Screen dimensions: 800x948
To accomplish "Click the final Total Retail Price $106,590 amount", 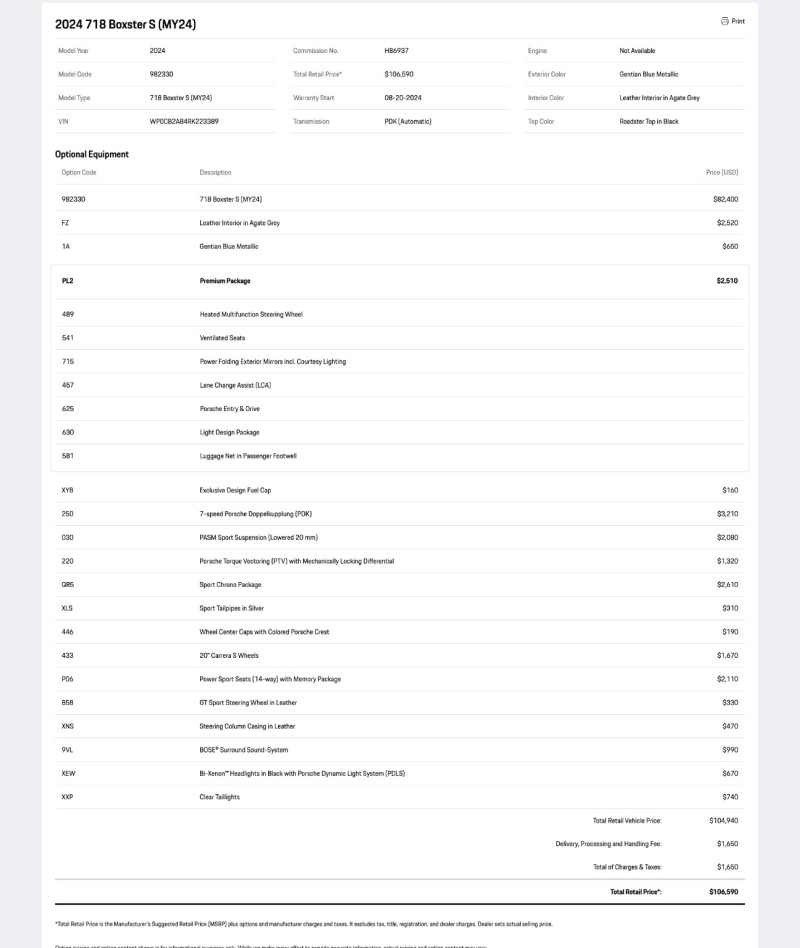I will tap(723, 891).
